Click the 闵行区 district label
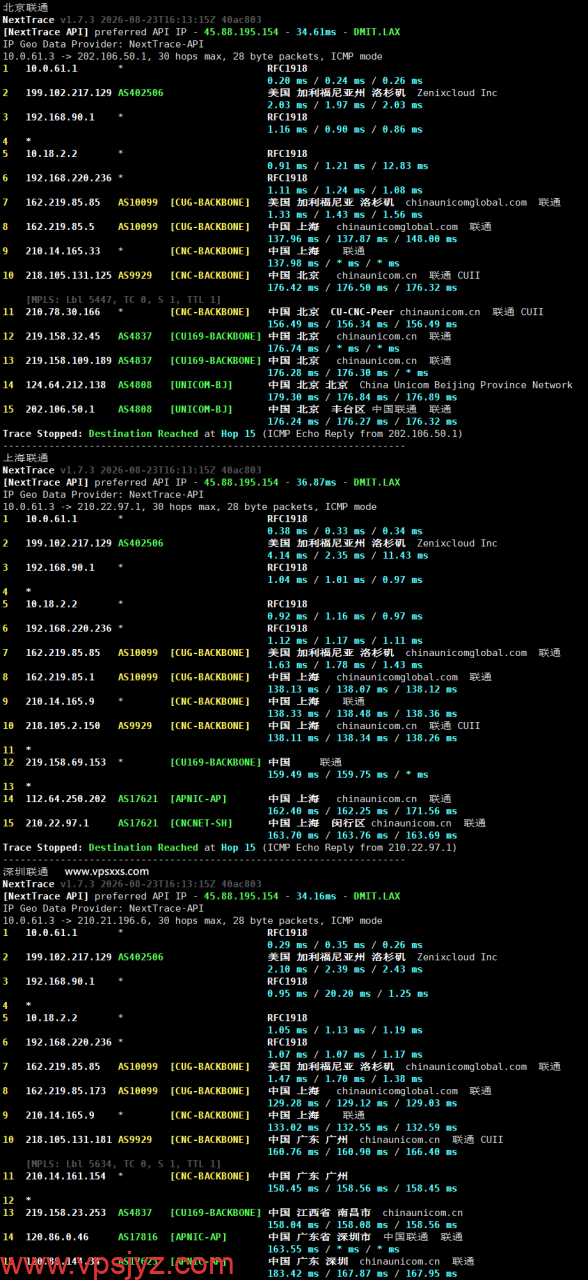 coord(348,823)
